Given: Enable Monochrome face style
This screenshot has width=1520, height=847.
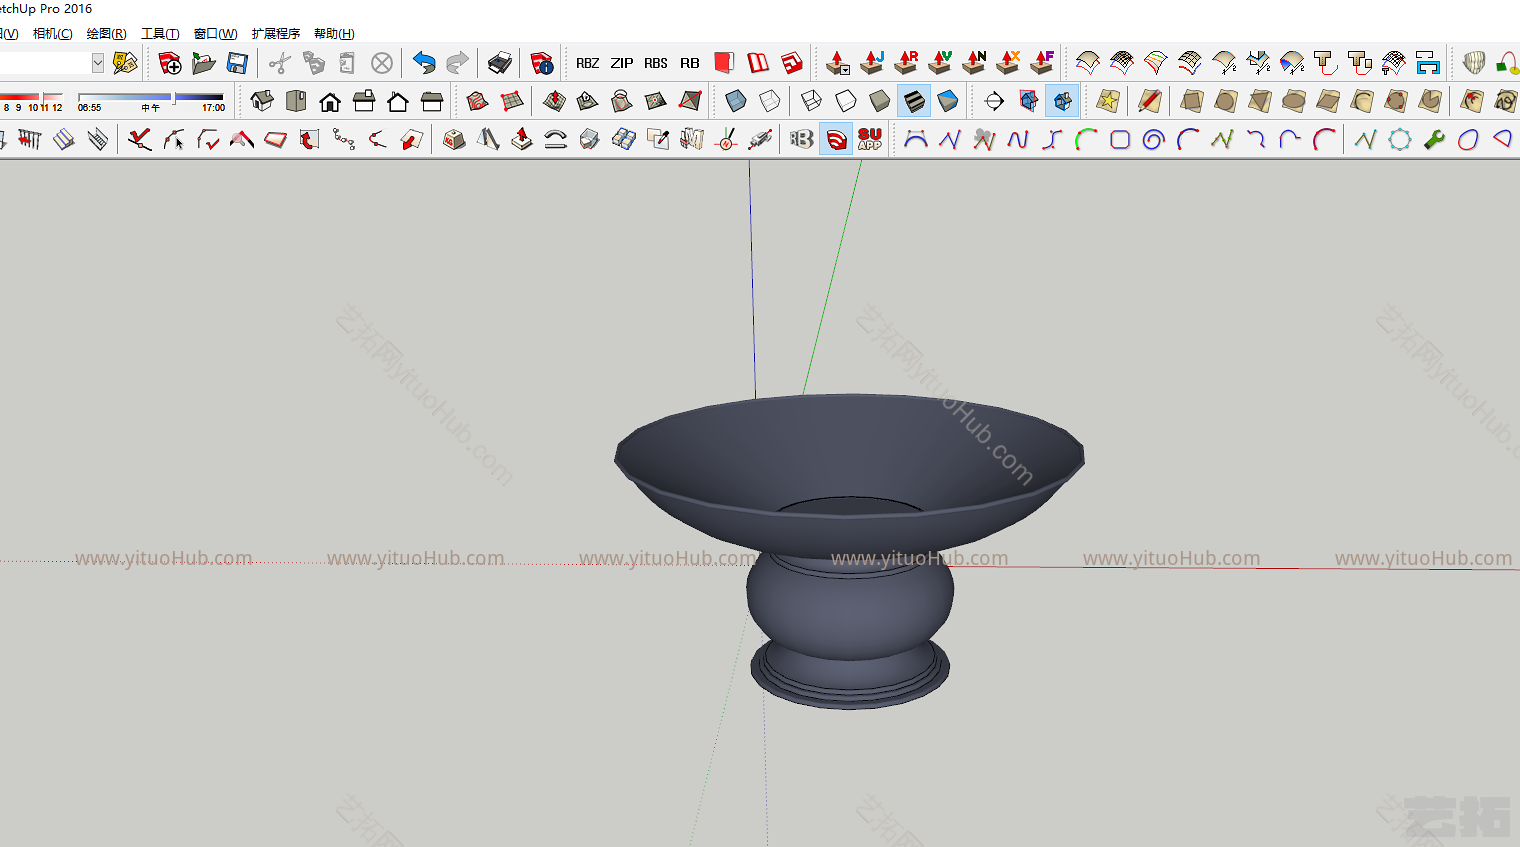Looking at the screenshot, I should [948, 101].
